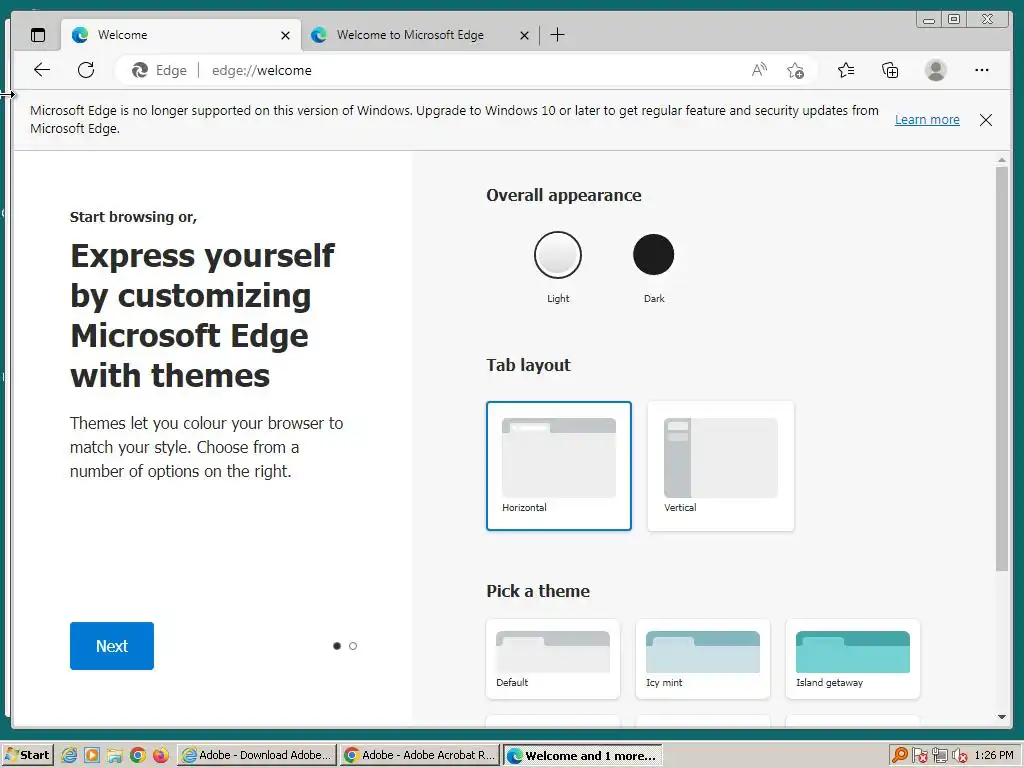The image size is (1024, 768).
Task: Close the Welcome to Microsoft Edge tab
Action: tap(524, 35)
